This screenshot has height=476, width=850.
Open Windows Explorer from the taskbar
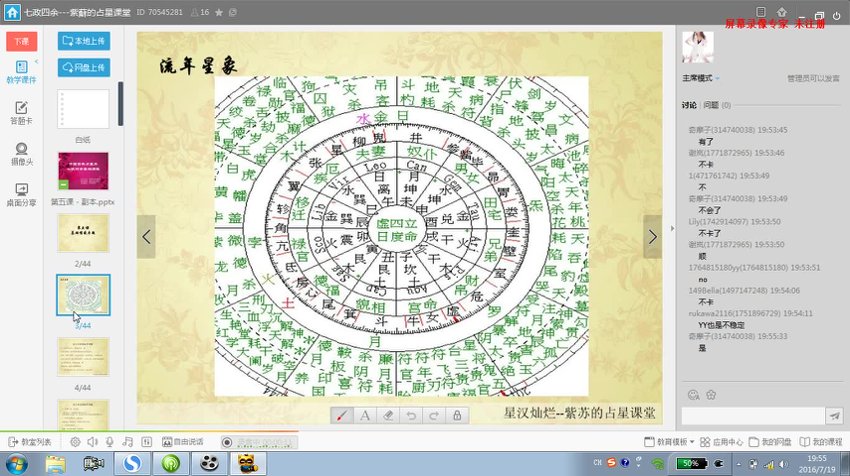(x=55, y=464)
